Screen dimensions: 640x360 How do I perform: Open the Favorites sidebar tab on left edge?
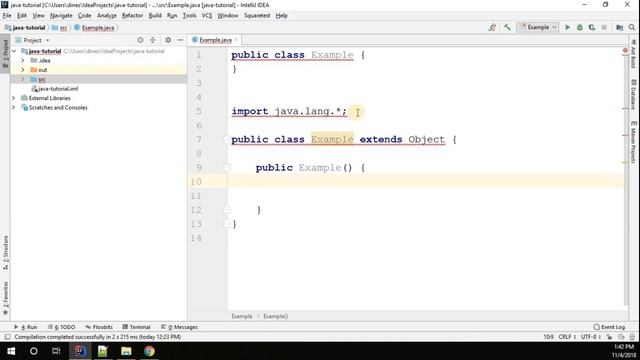(5, 298)
